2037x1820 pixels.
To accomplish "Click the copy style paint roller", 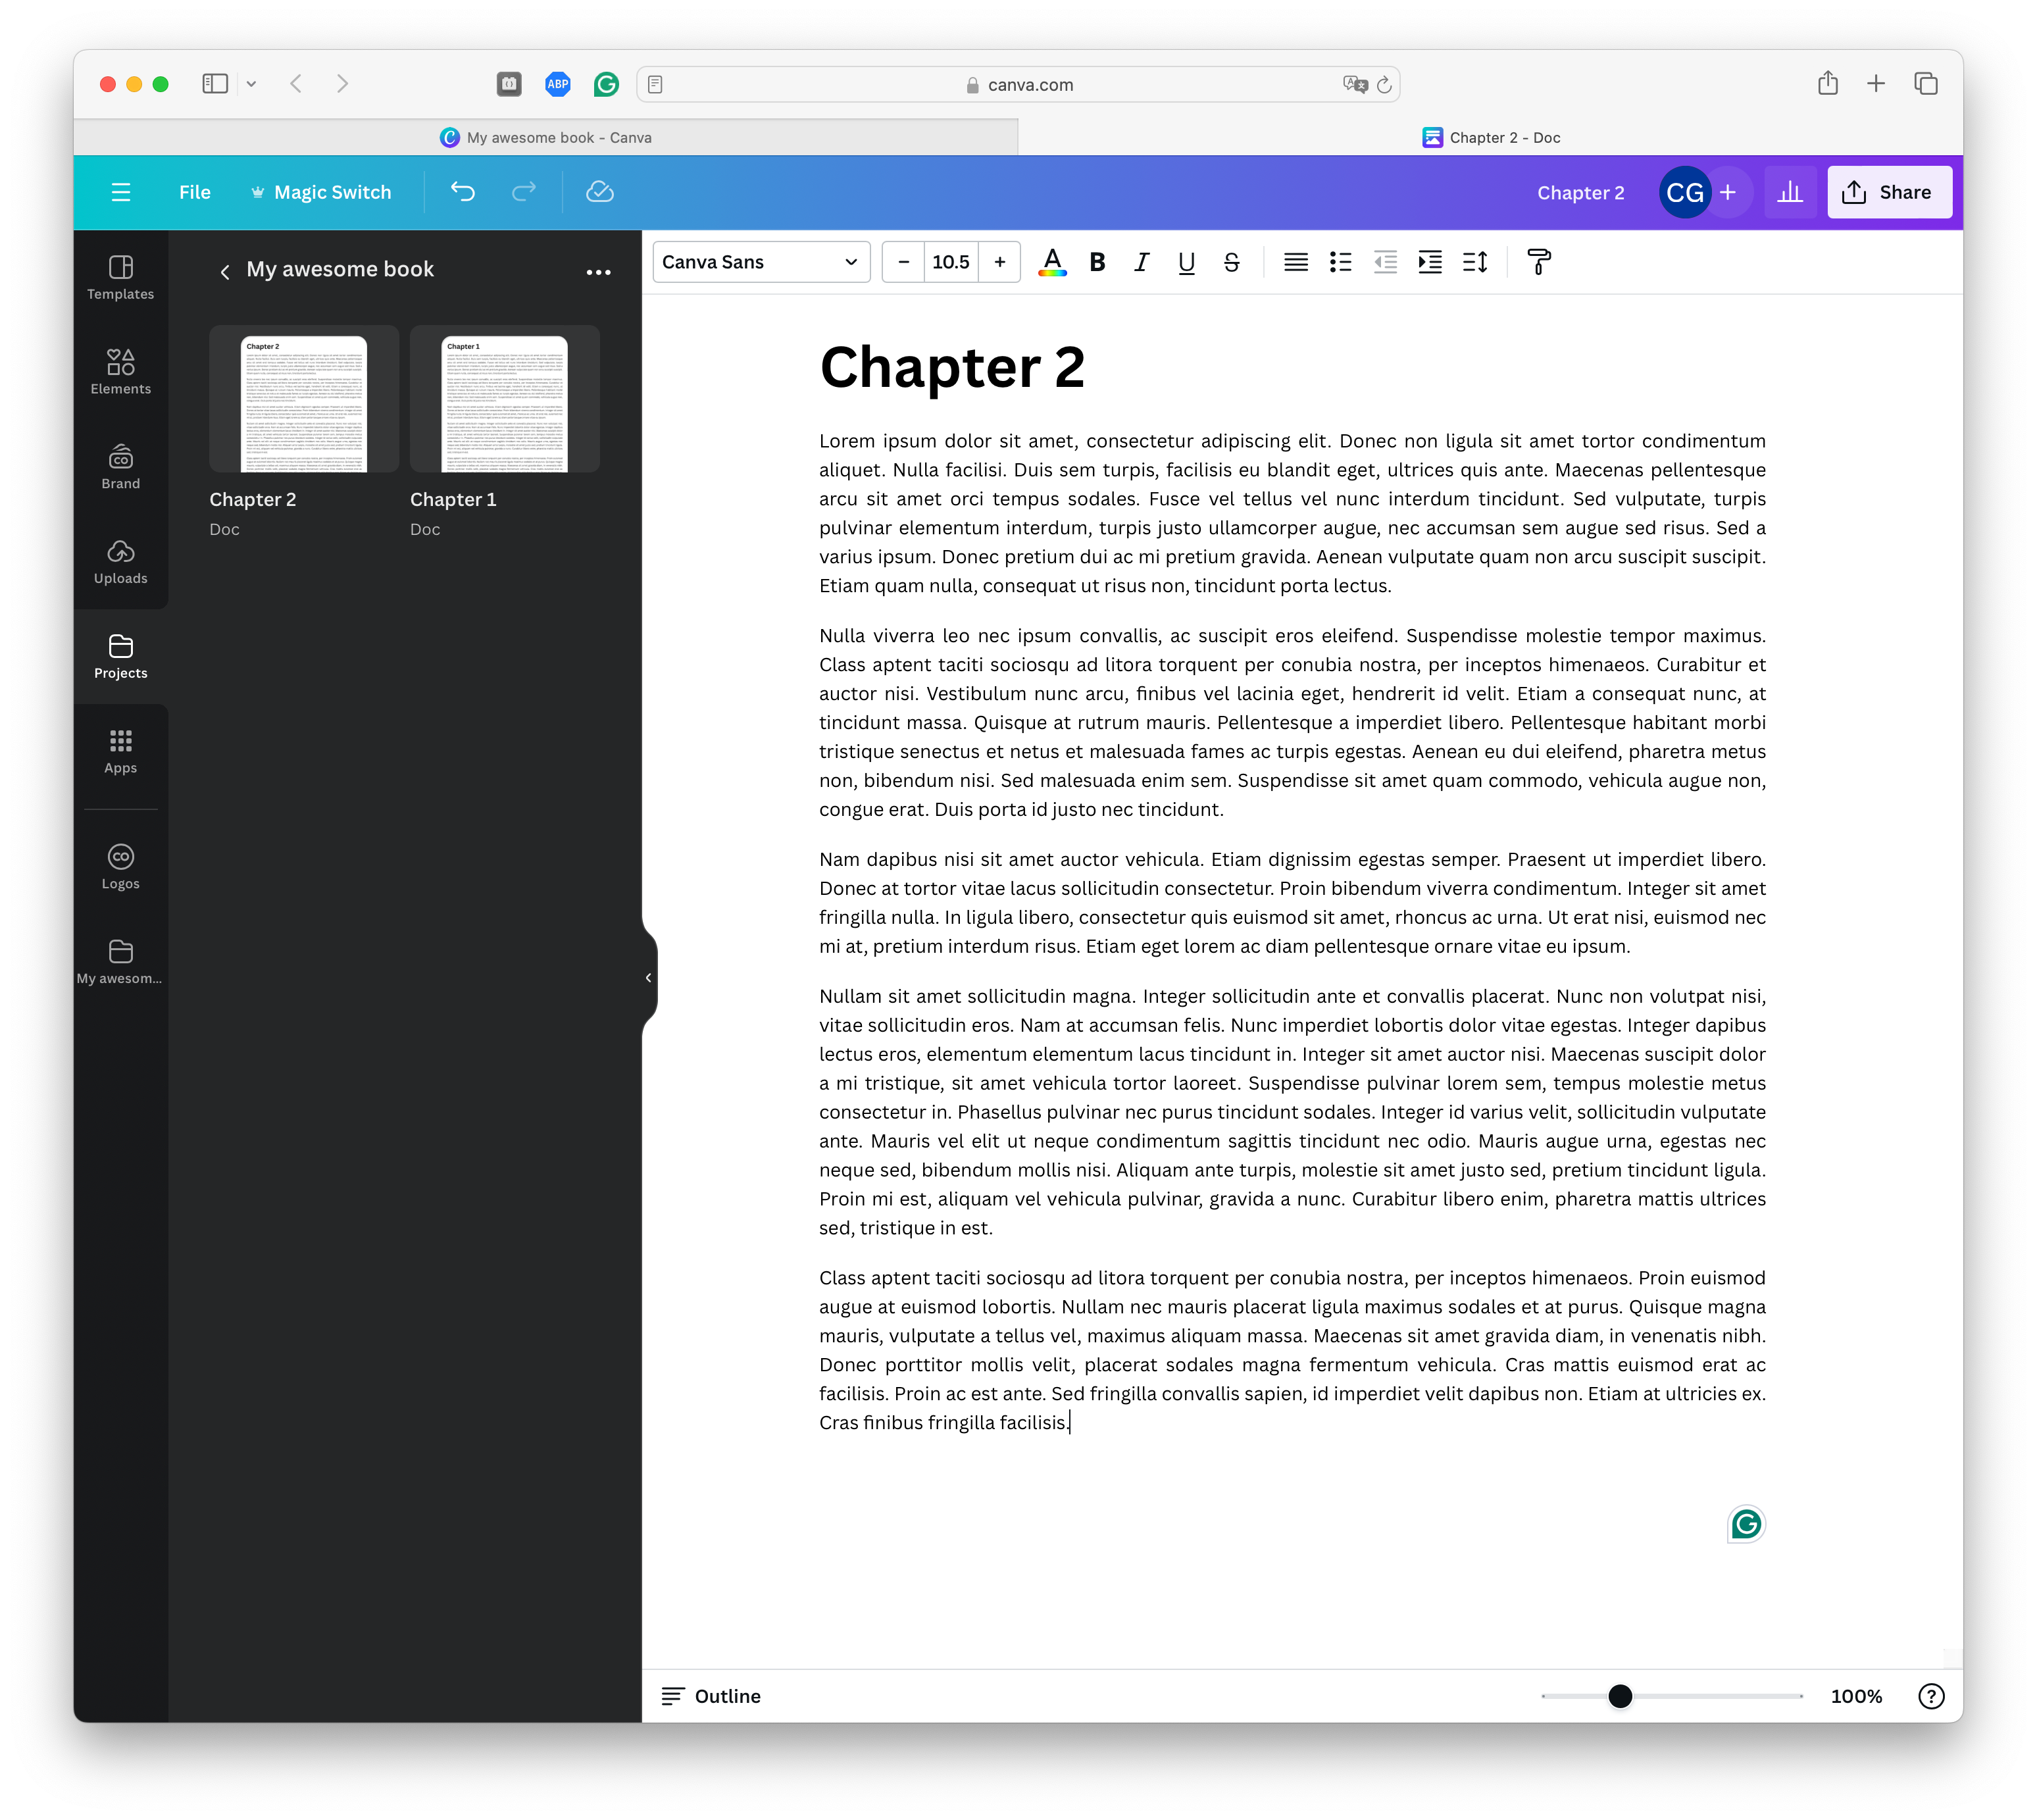I will 1539,262.
